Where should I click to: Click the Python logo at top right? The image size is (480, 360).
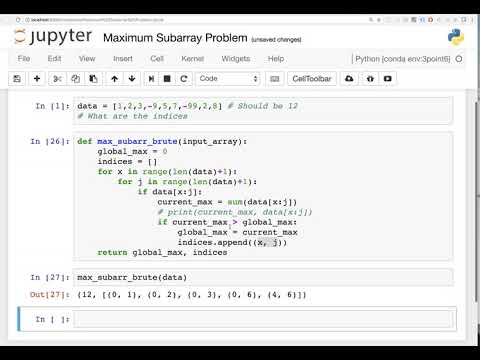[x=456, y=37]
